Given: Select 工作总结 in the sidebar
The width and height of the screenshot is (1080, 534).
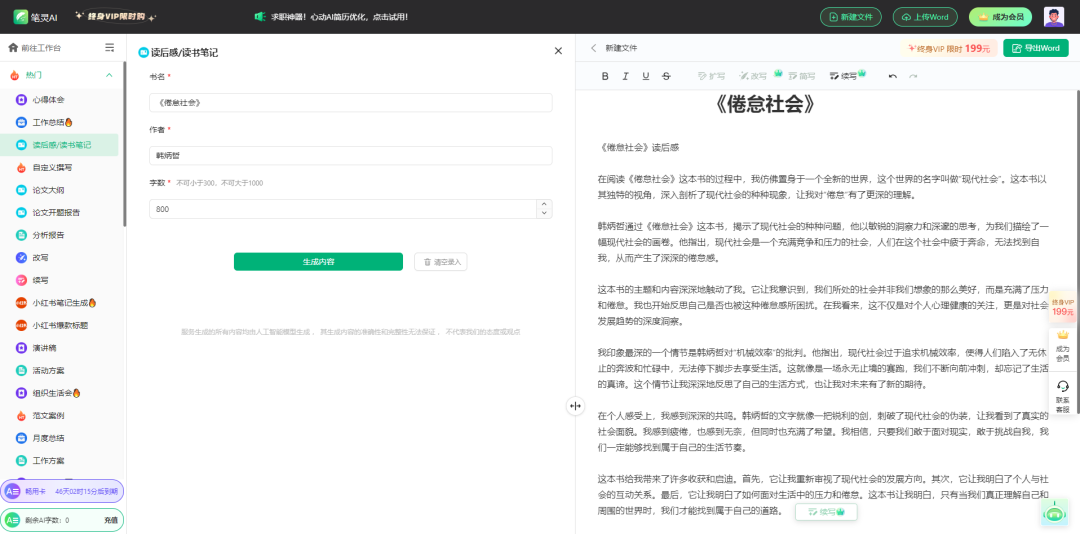Looking at the screenshot, I should click(x=59, y=122).
